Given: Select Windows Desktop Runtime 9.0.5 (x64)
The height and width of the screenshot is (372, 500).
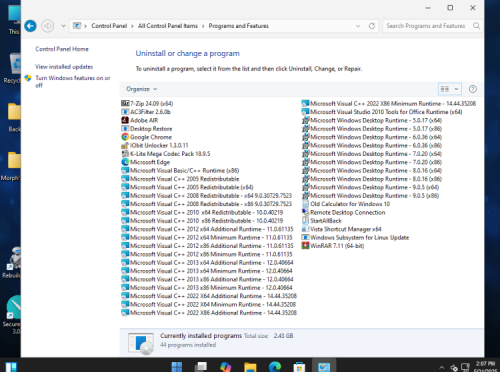Looking at the screenshot, I should 371,187.
